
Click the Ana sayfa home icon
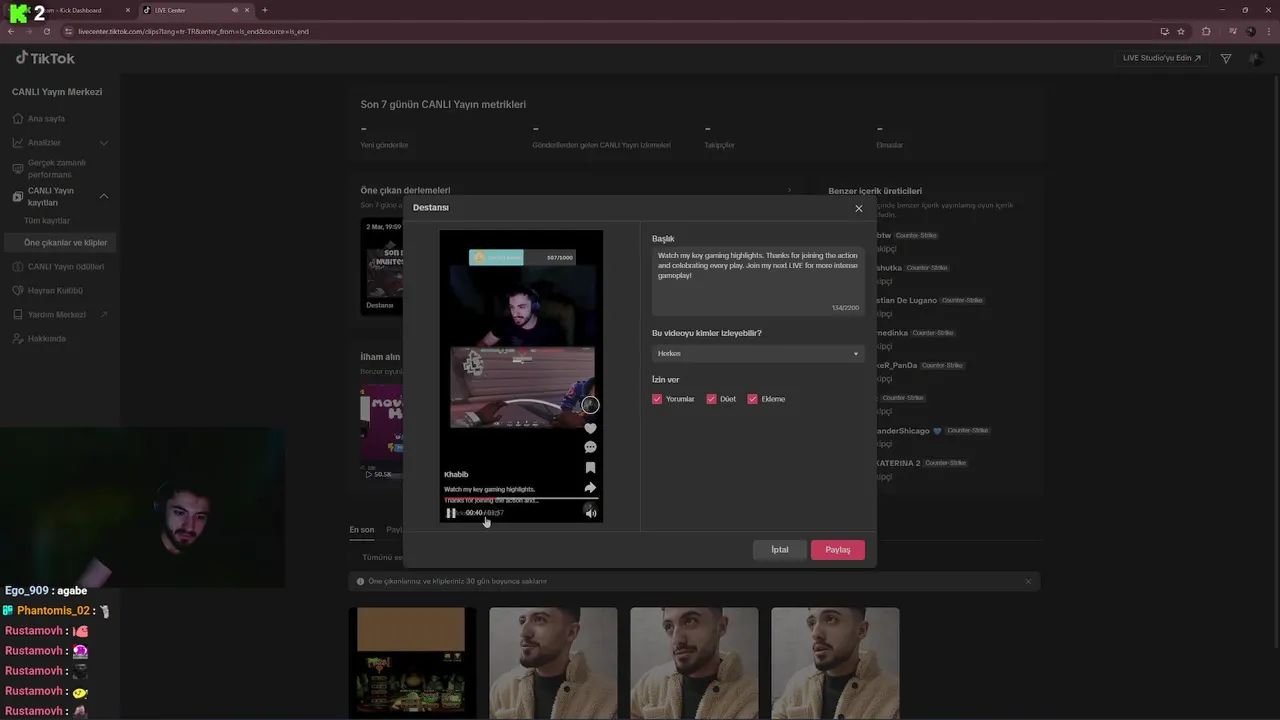pos(18,118)
